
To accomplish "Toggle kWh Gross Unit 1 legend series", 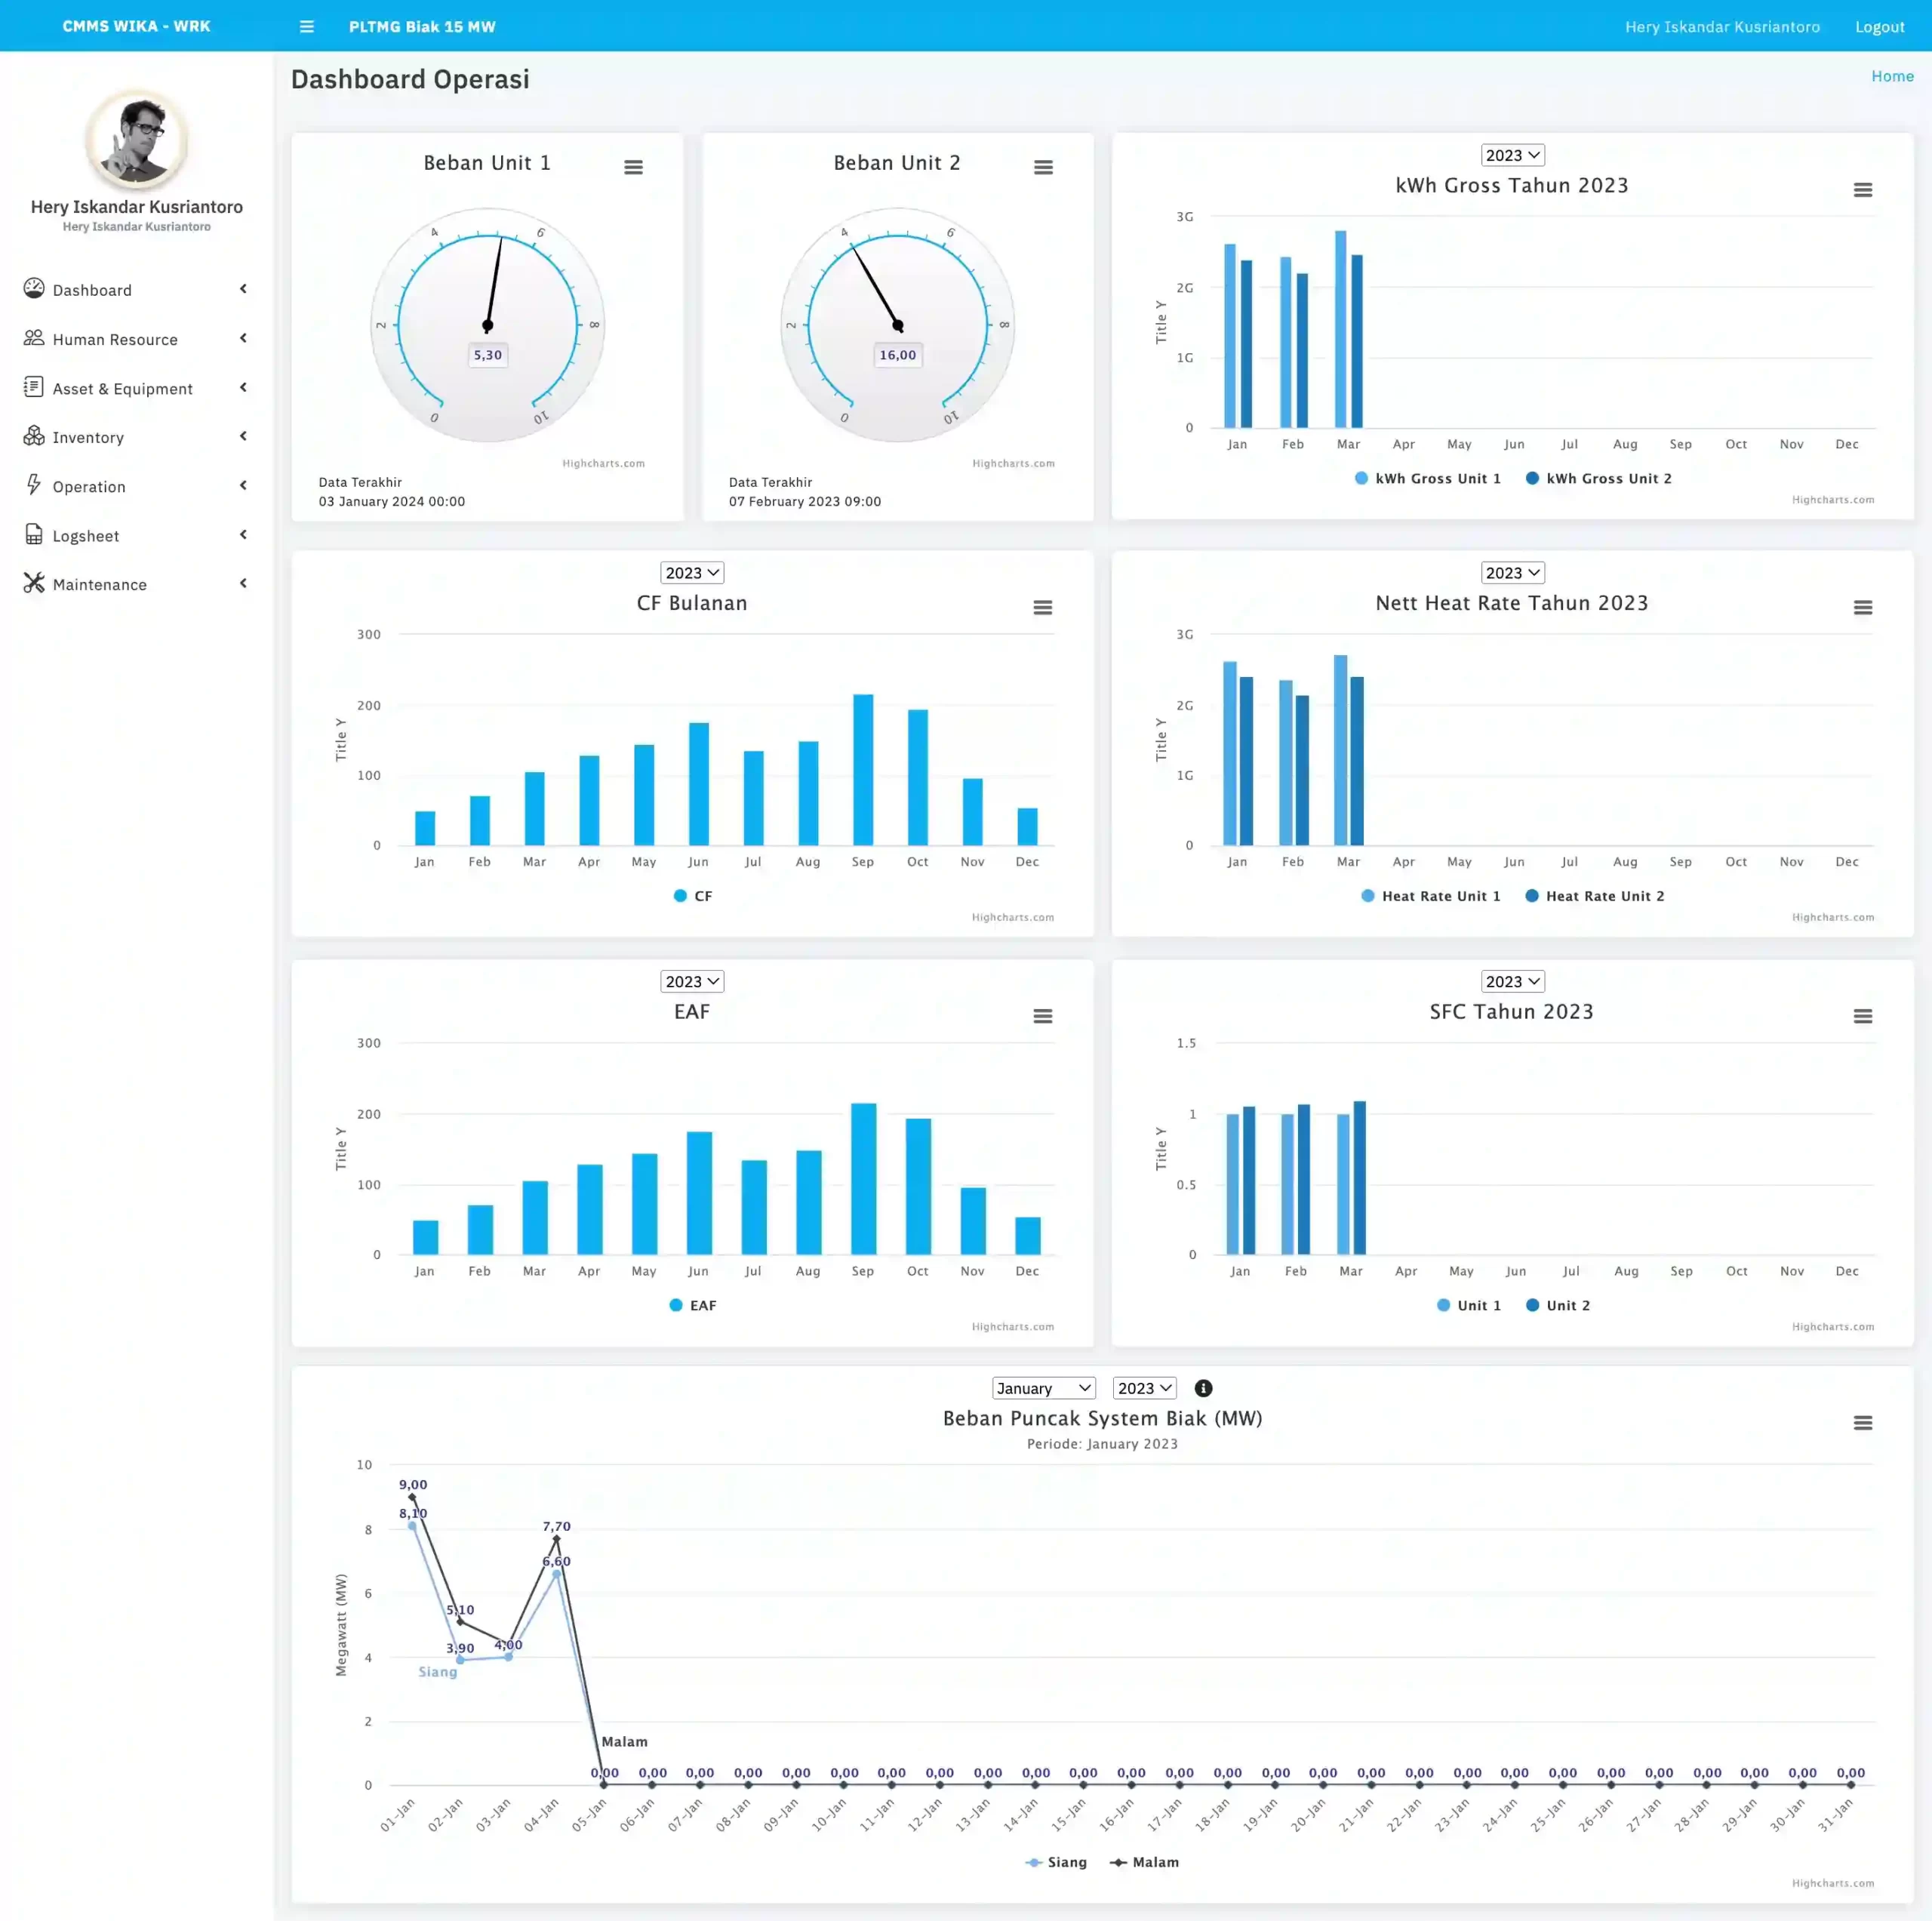I will [1427, 479].
